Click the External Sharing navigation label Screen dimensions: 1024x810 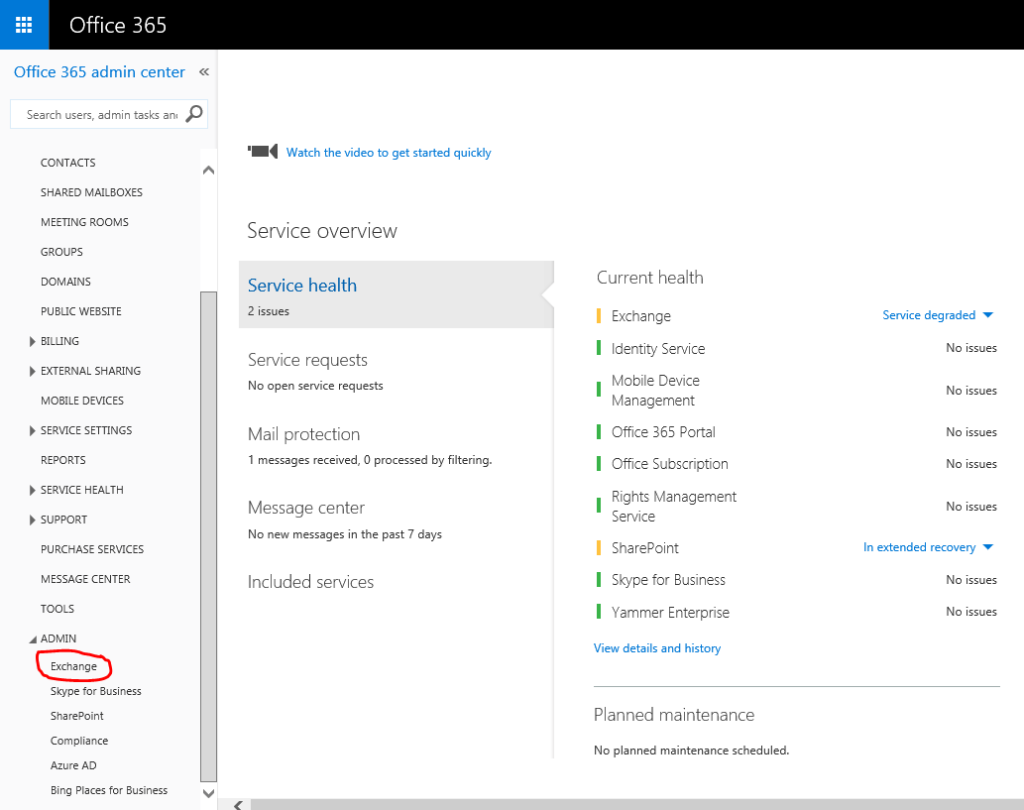[x=91, y=371]
